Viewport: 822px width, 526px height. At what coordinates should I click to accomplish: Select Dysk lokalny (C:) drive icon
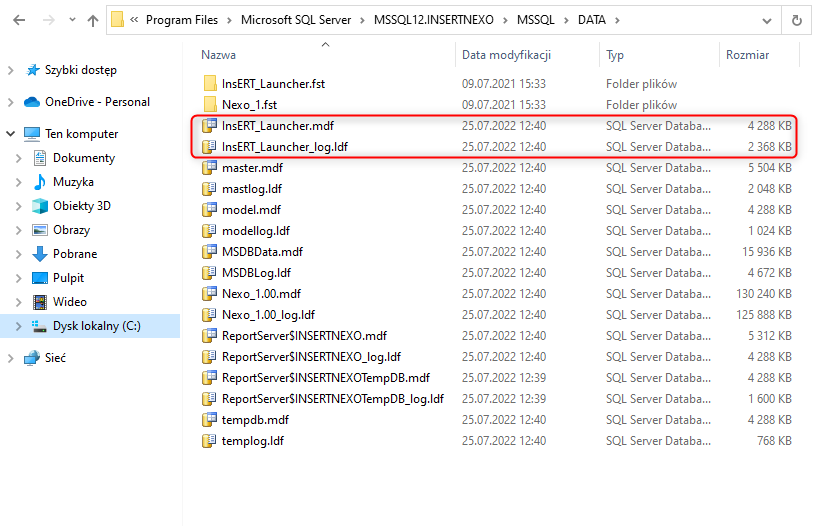(40, 326)
